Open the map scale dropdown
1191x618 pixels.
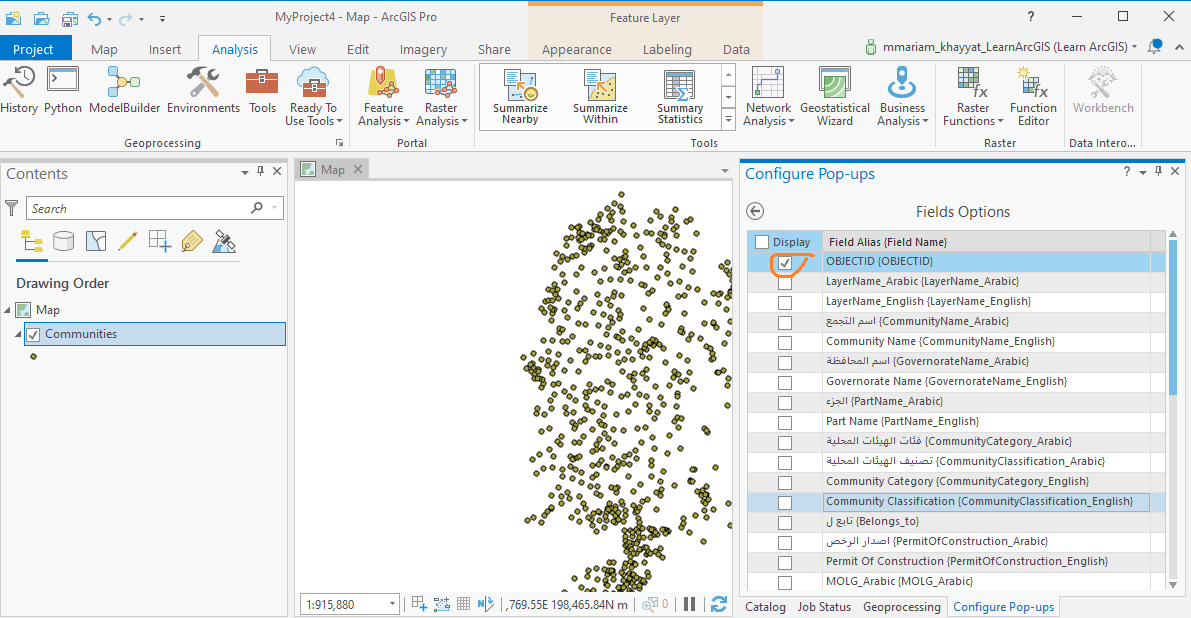pos(391,604)
